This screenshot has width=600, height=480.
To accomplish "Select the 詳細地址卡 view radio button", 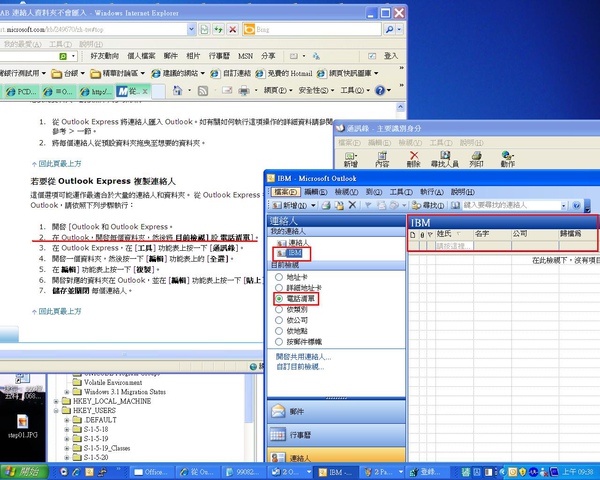I will pyautogui.click(x=279, y=287).
